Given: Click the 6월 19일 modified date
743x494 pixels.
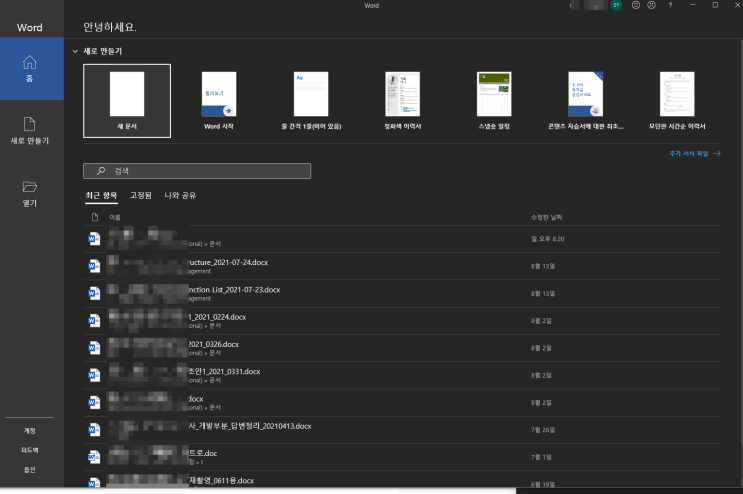Looking at the screenshot, I should tap(543, 484).
